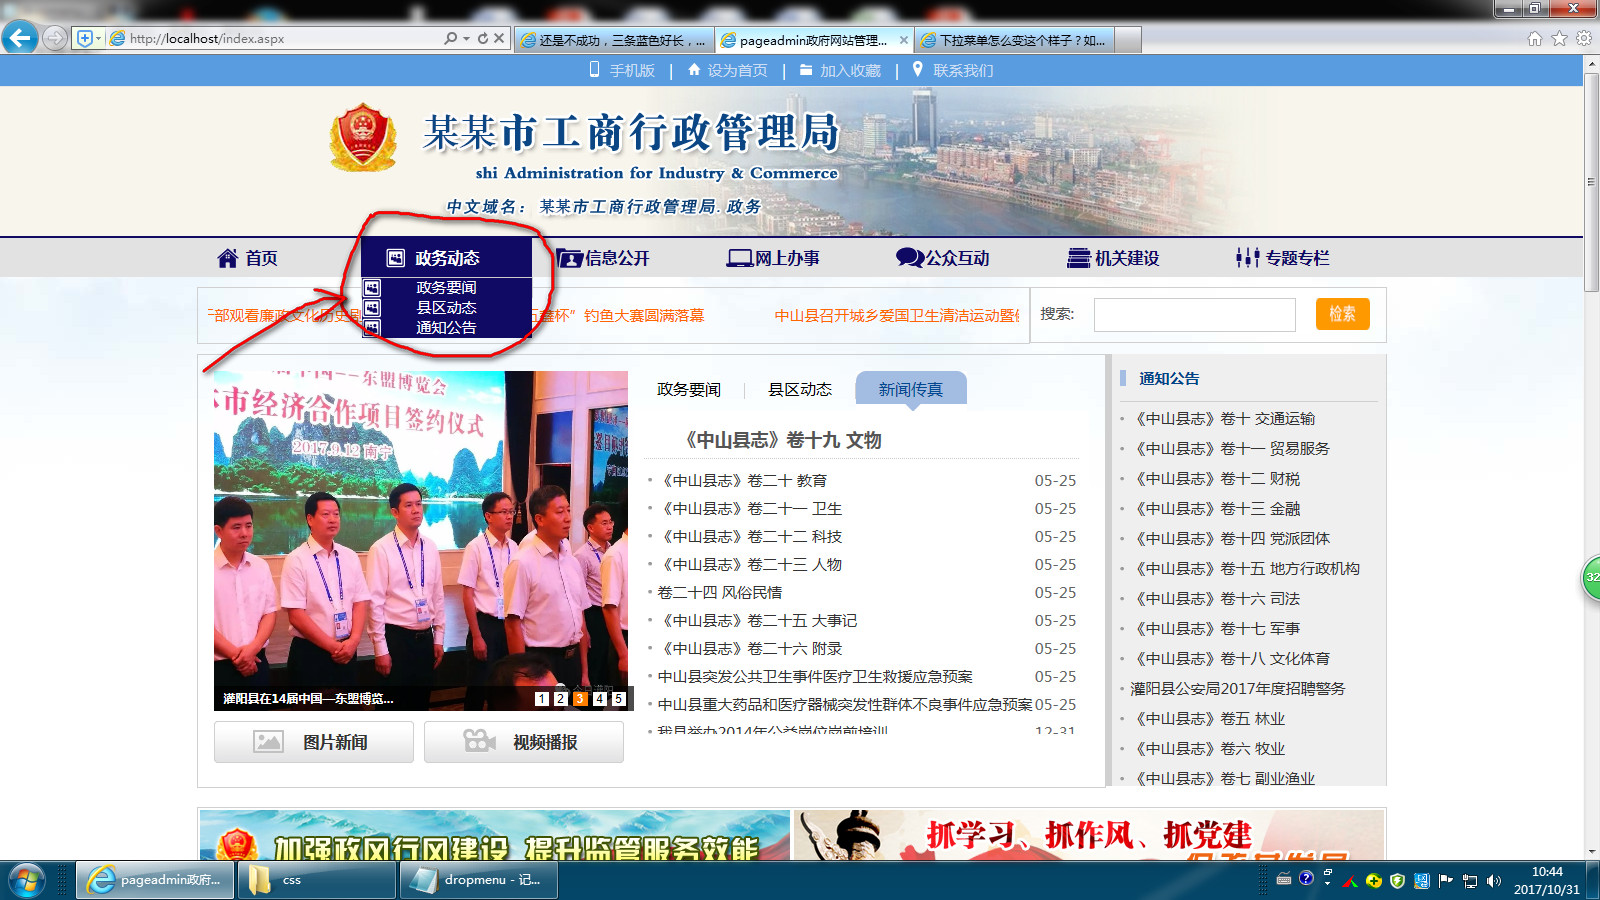Screen dimensions: 1600x900
Task: Click the 手机版 phone icon
Action: (594, 69)
